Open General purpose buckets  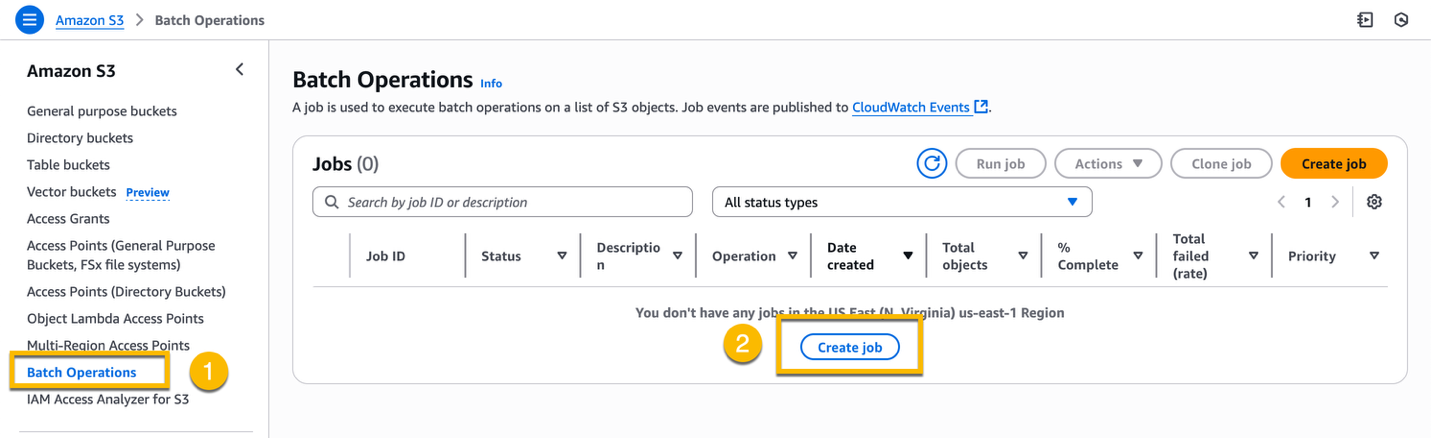tap(102, 111)
